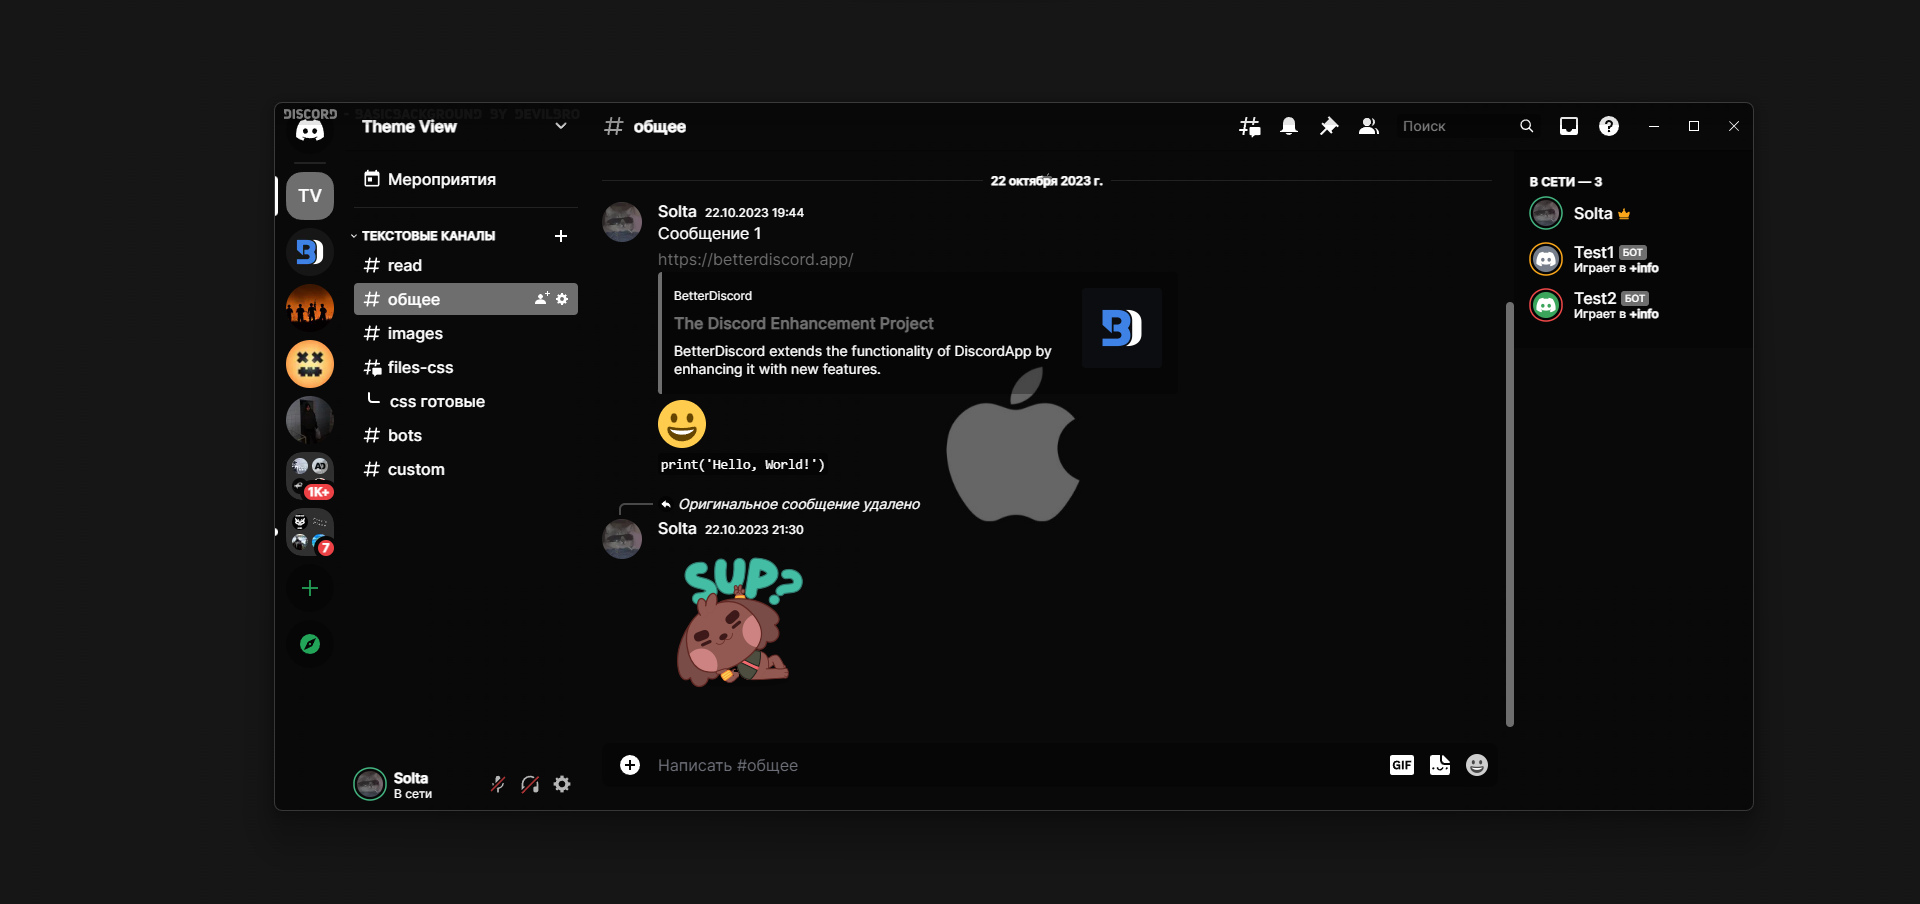Click the attachment plus in the message bar
Viewport: 1920px width, 904px height.
point(630,765)
